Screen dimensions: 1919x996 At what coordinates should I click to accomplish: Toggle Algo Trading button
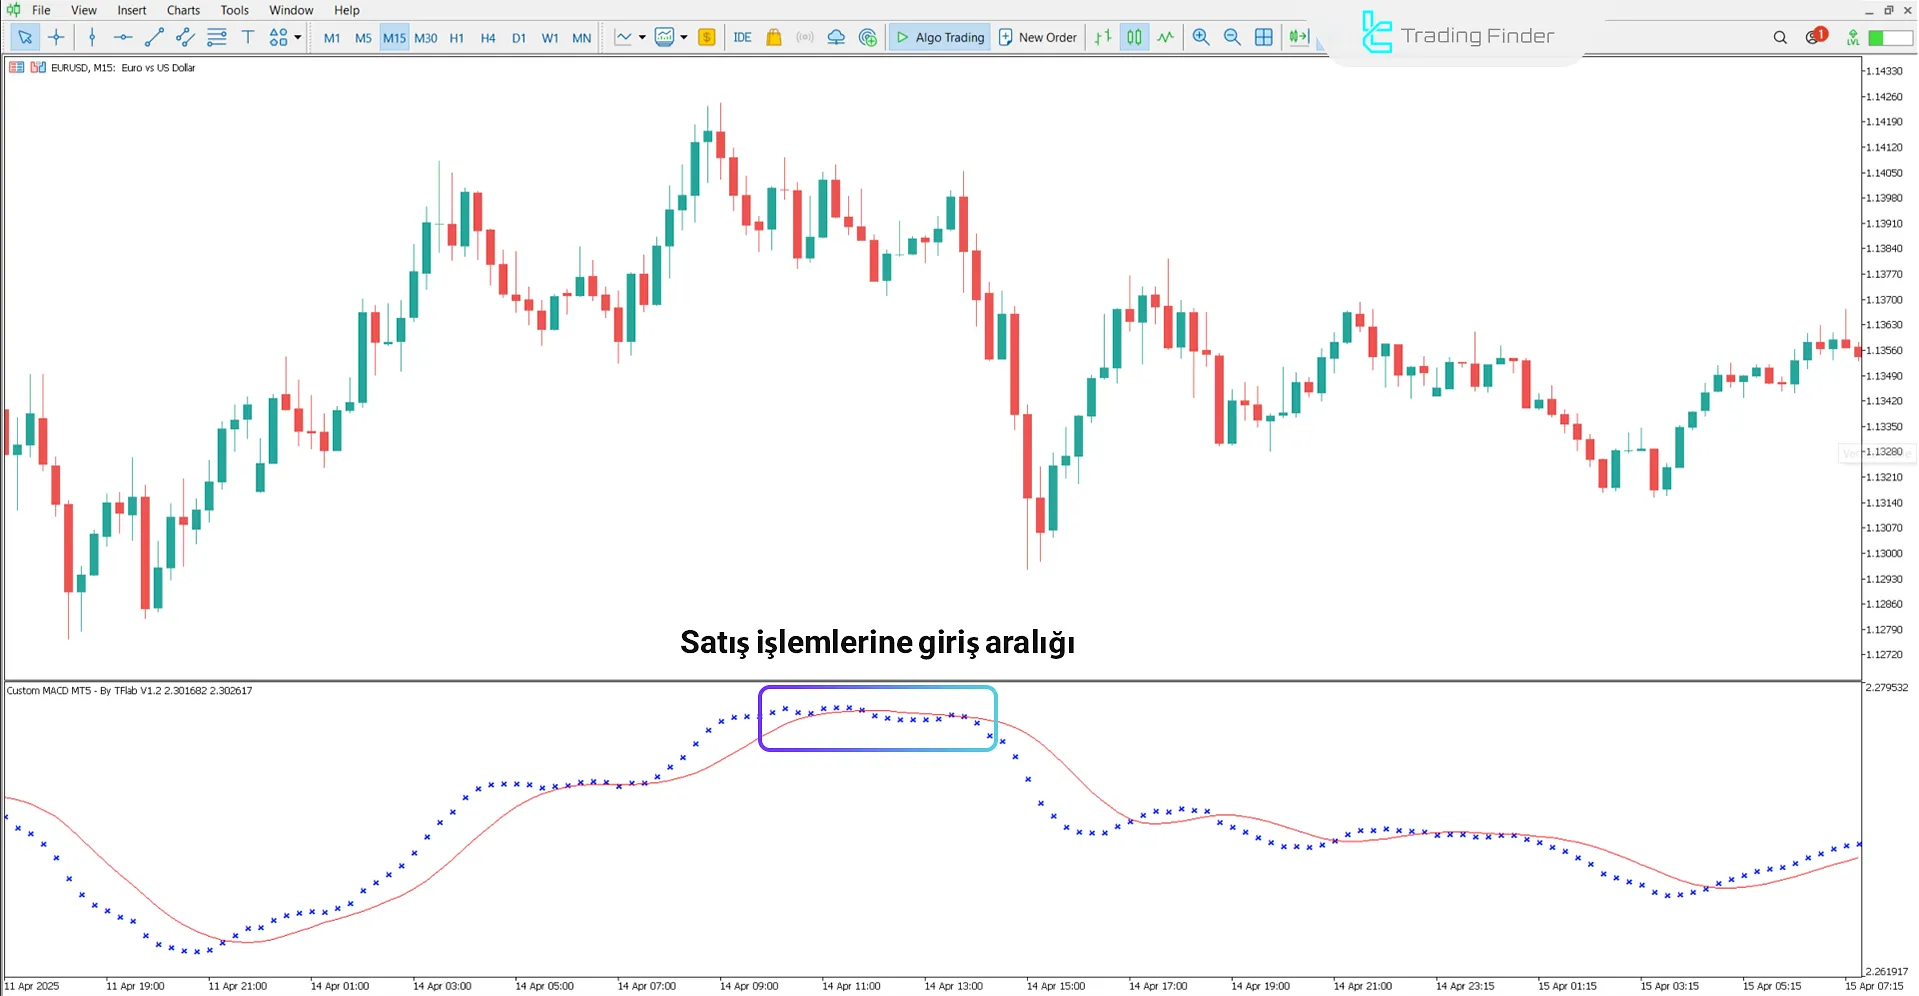(940, 37)
